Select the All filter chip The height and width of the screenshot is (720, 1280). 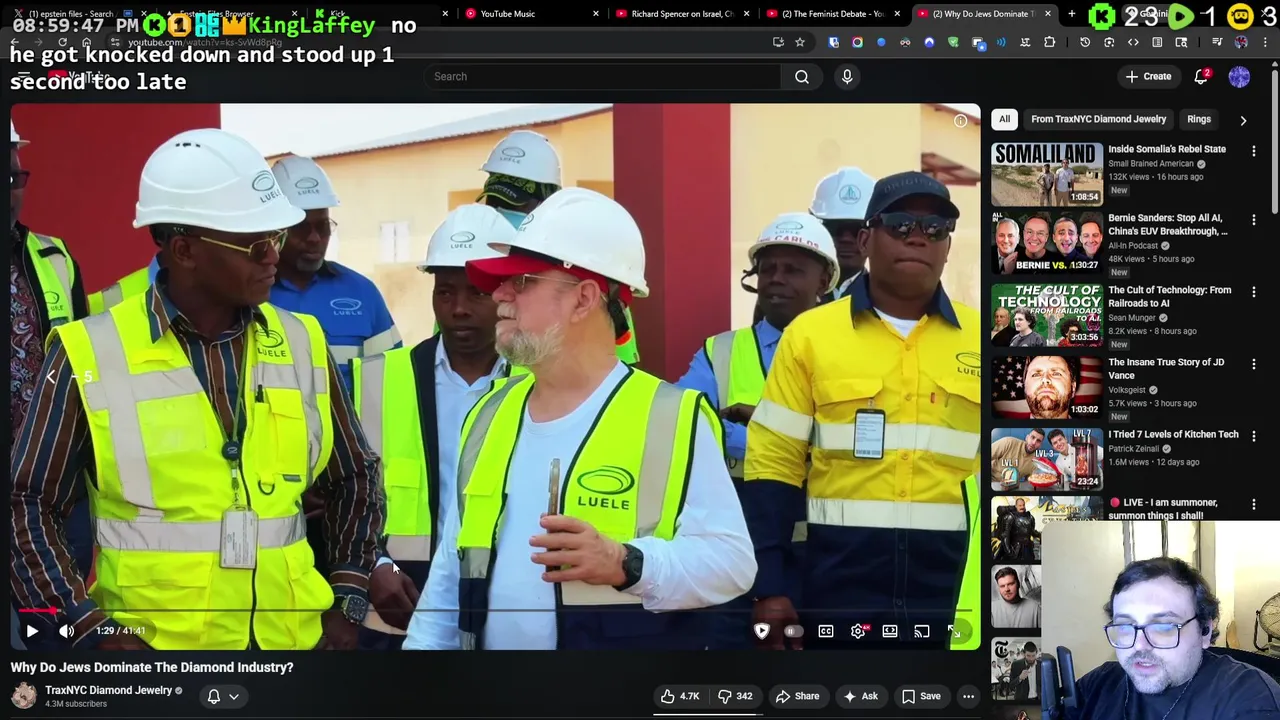pyautogui.click(x=1004, y=119)
